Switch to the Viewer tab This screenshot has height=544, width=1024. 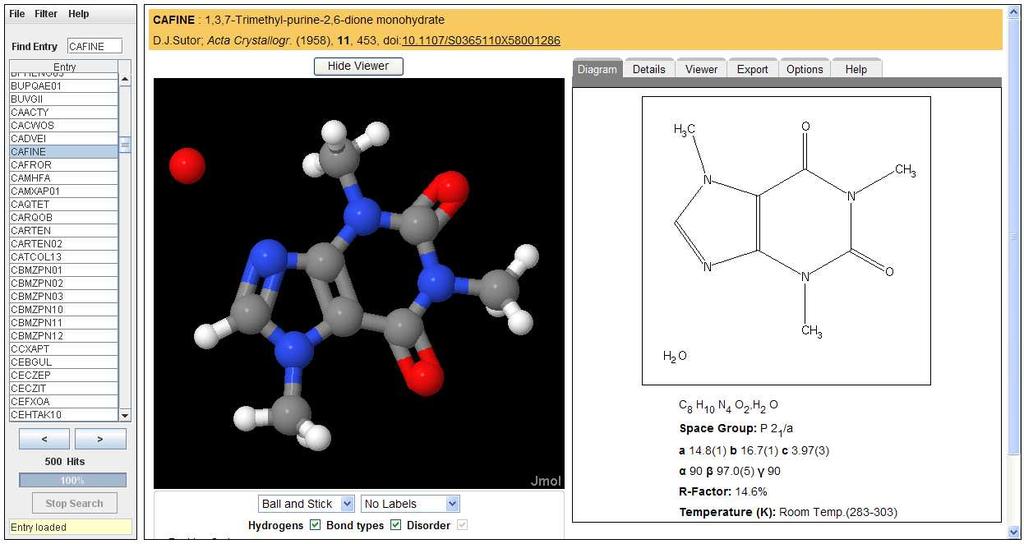coord(701,69)
